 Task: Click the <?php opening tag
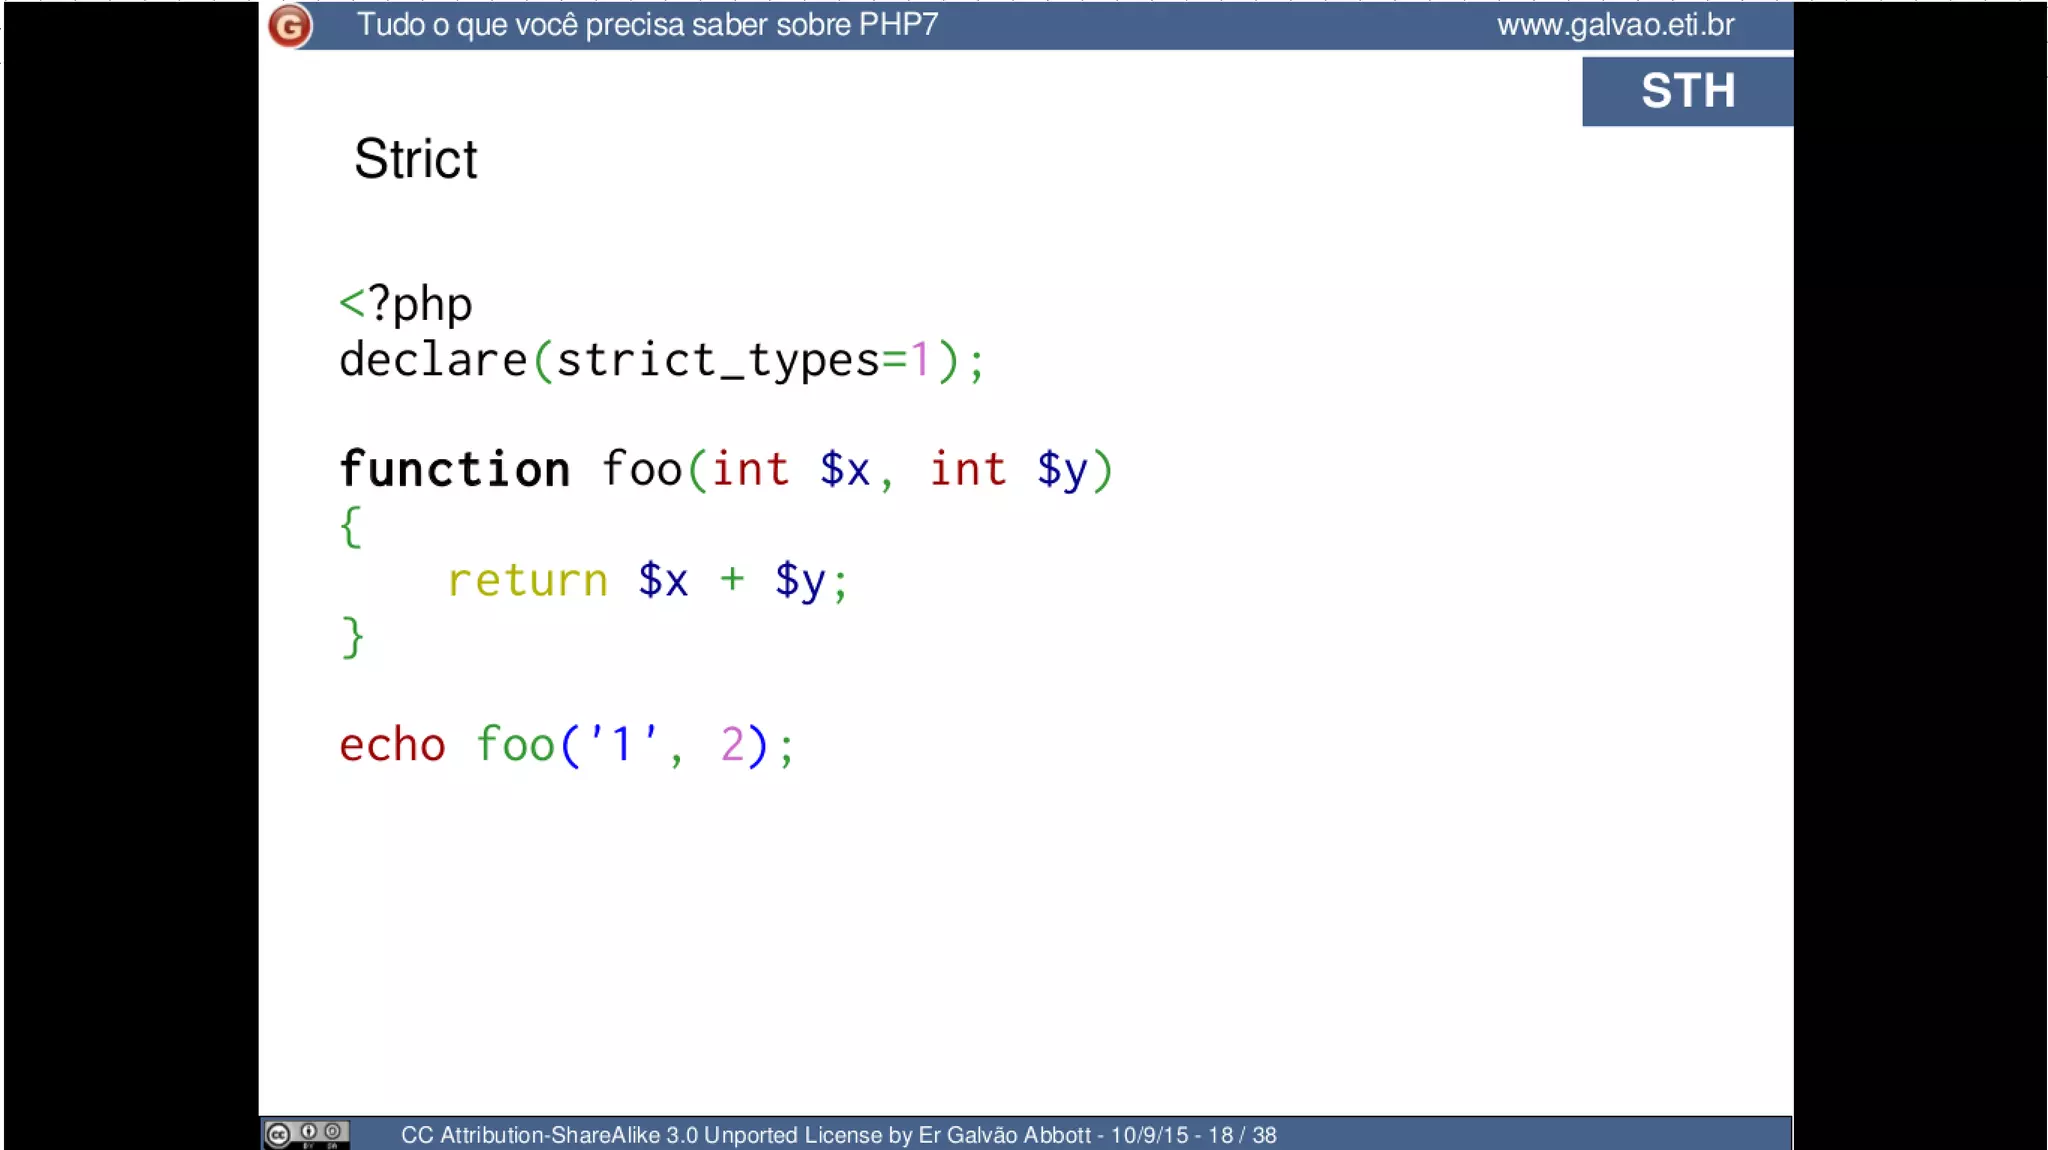tap(405, 304)
